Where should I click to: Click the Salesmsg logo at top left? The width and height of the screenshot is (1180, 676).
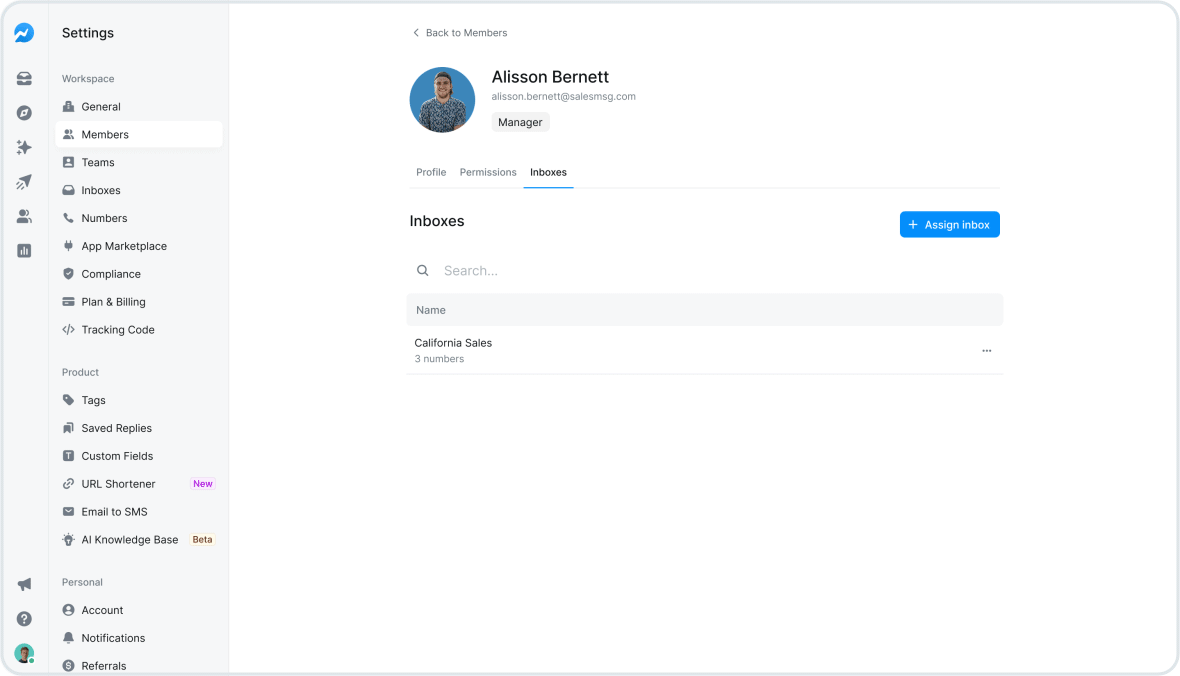(24, 32)
